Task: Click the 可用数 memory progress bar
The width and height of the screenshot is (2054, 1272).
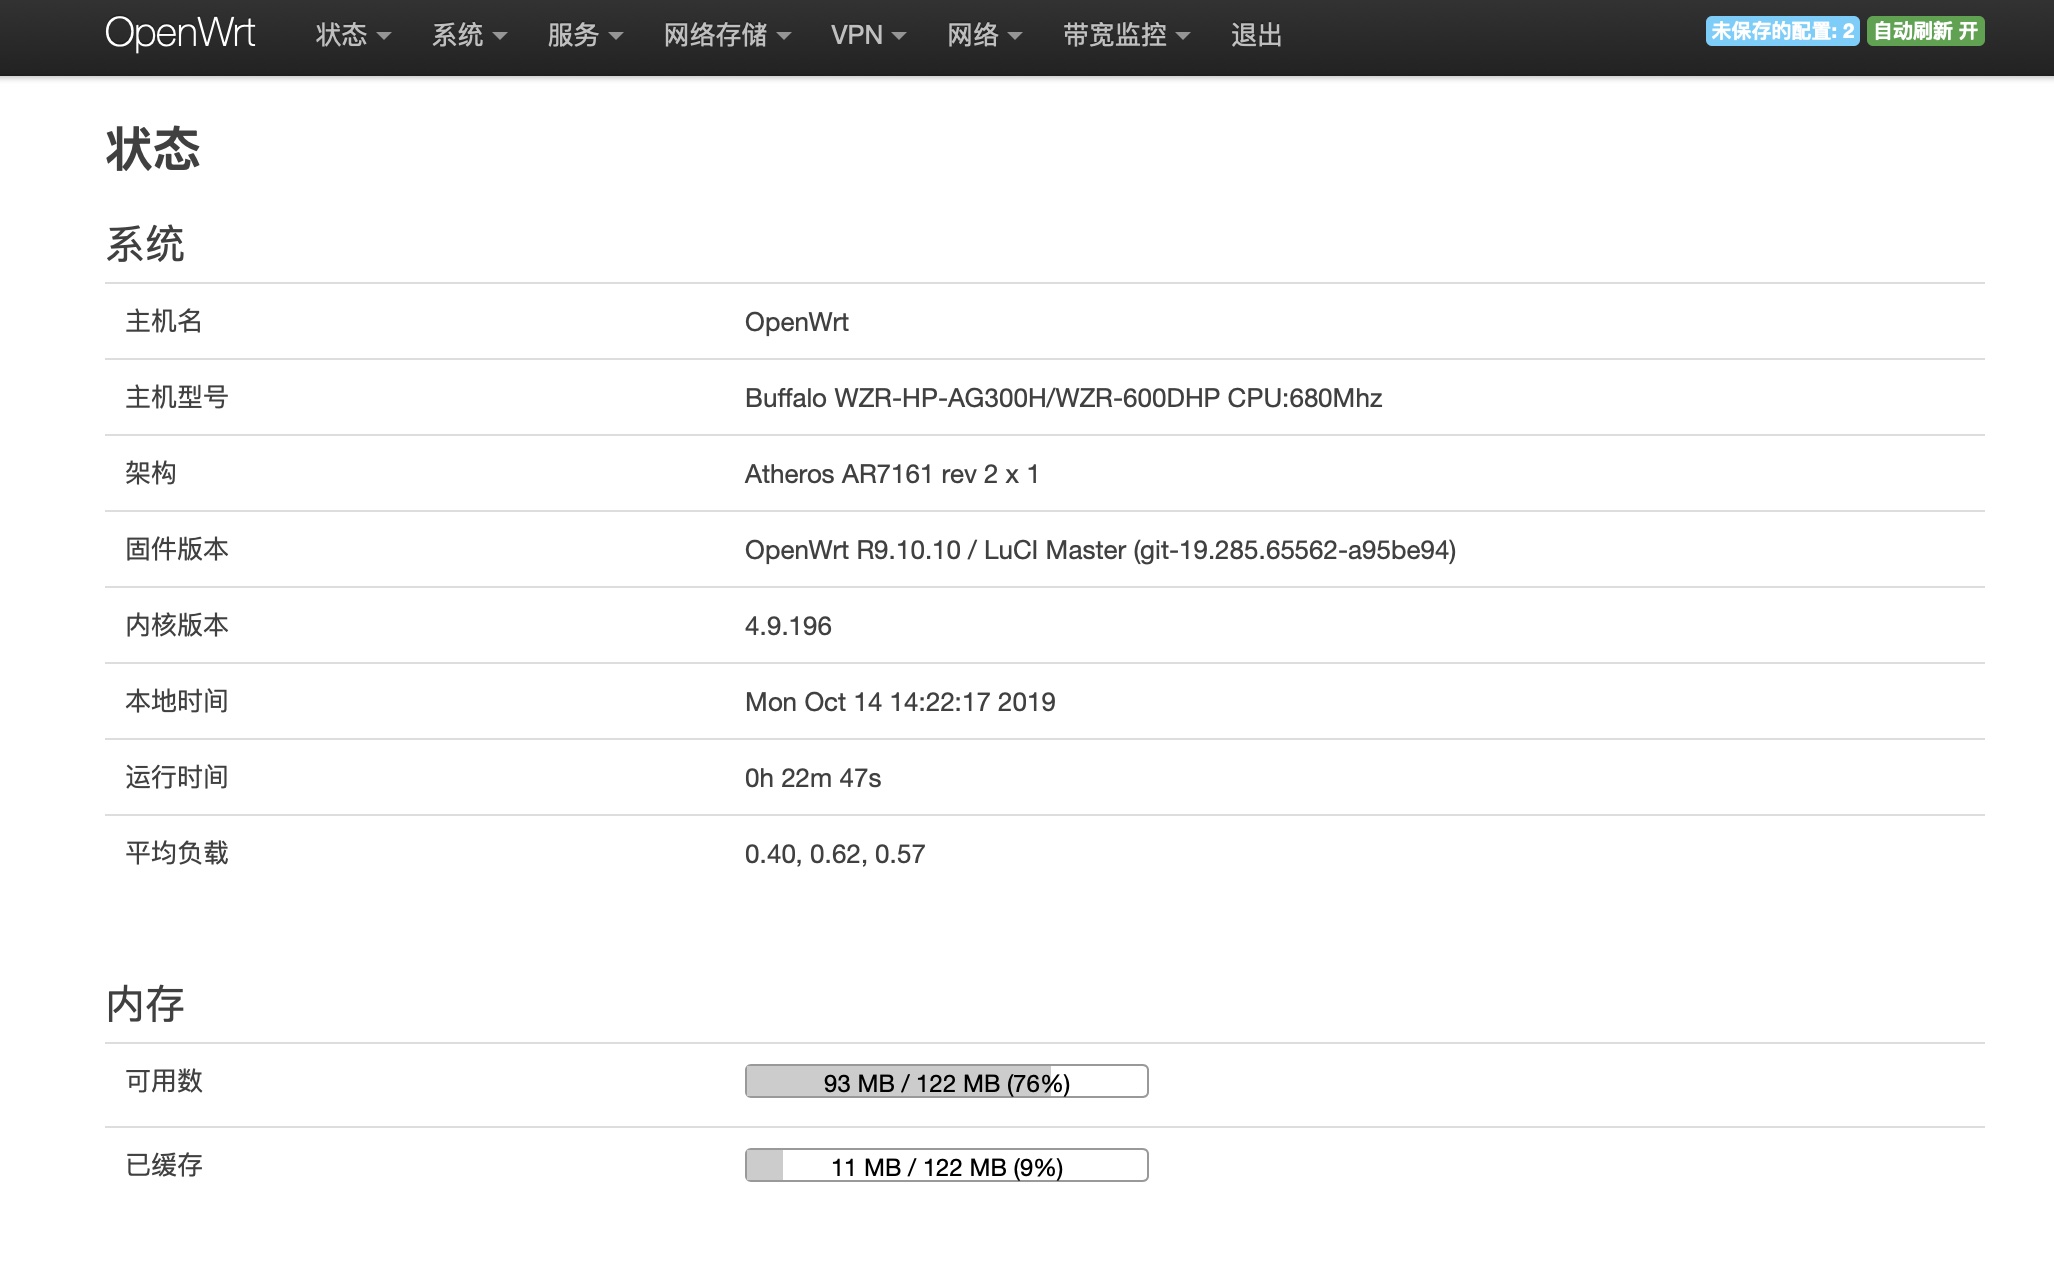Action: [x=946, y=1081]
